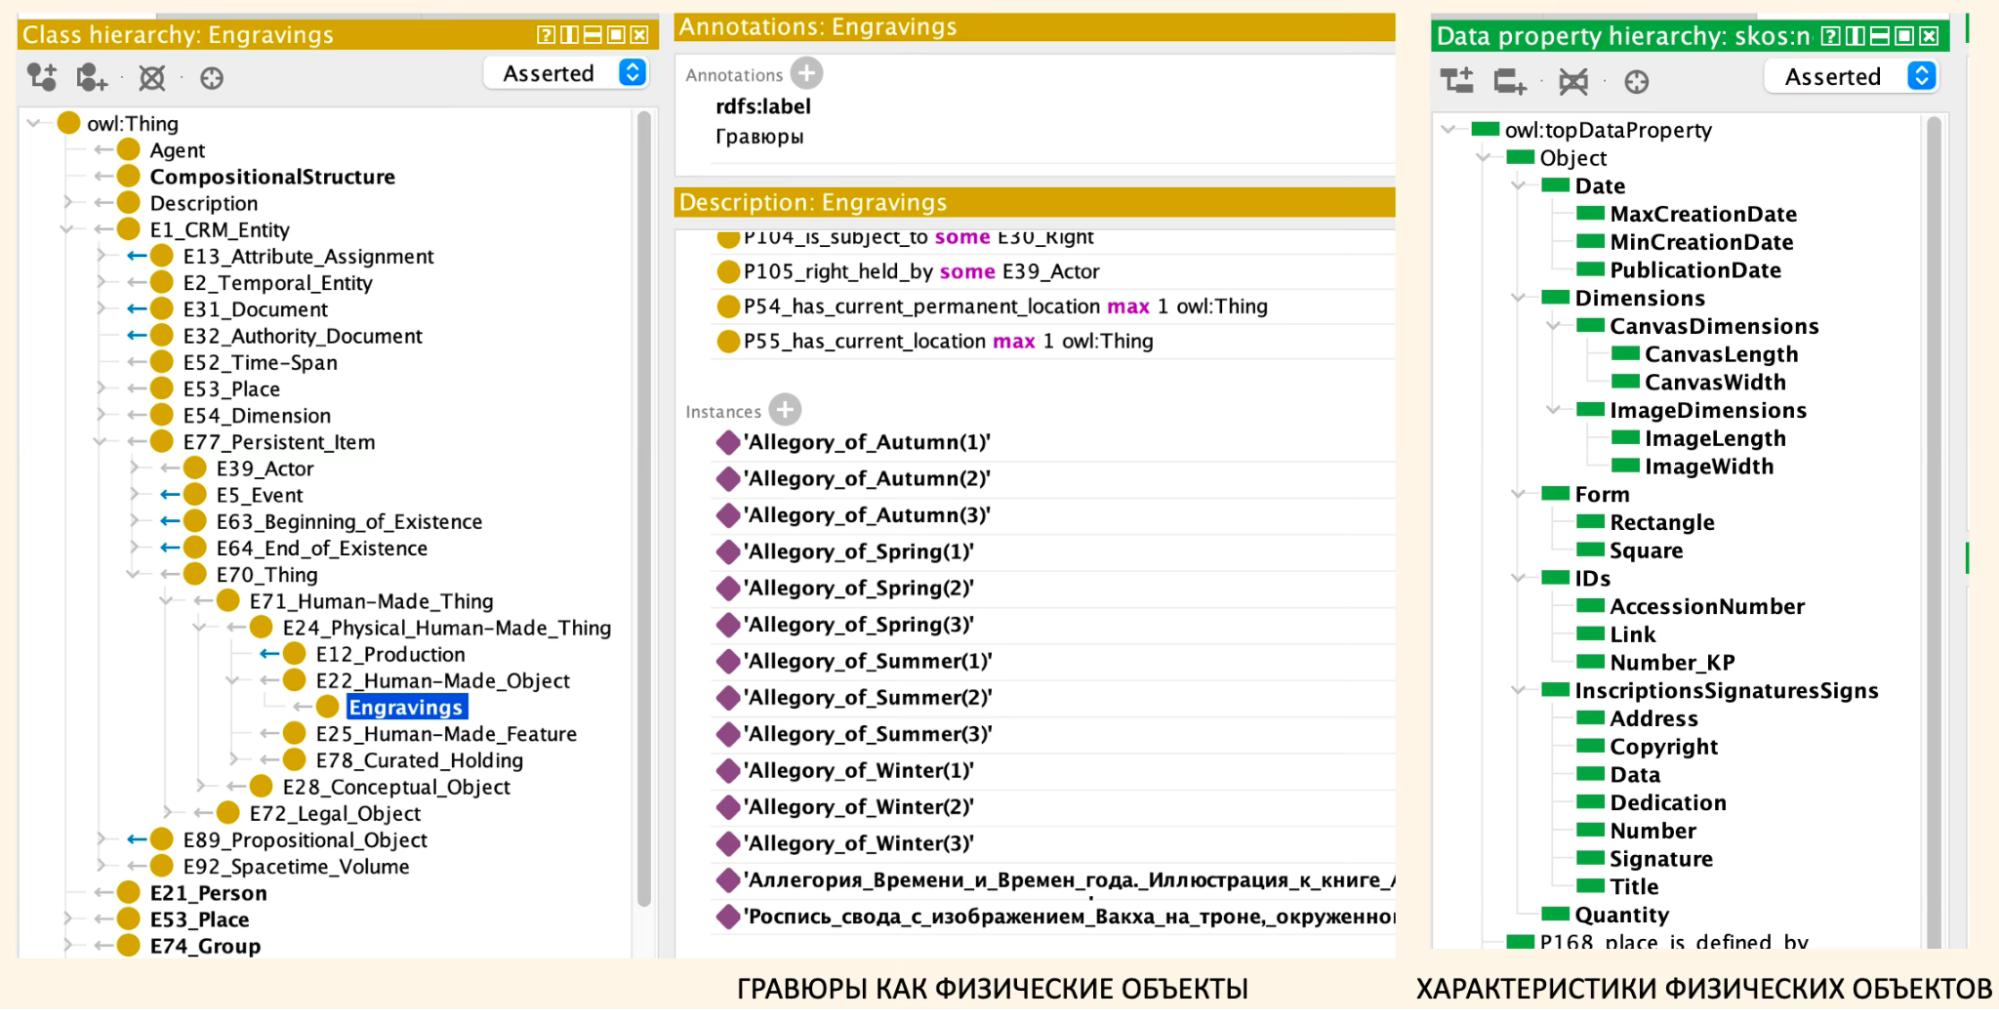This screenshot has height=1010, width=1999.
Task: Click the class hierarchy vertical scrollbar
Action: coord(644,500)
